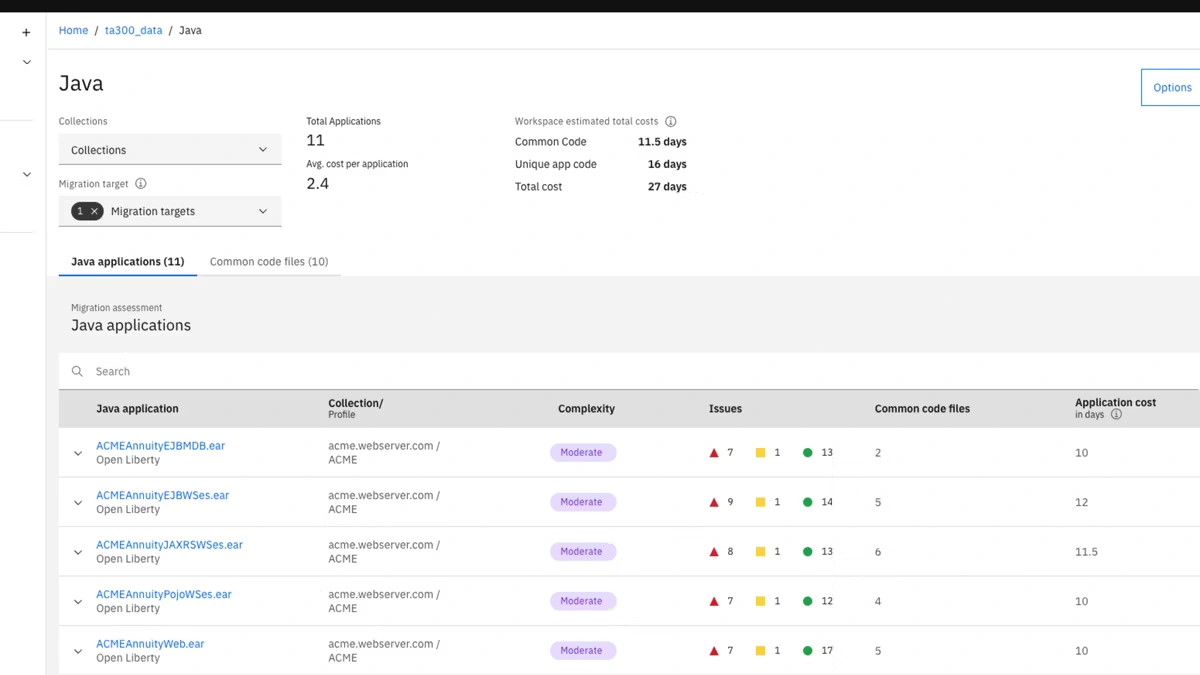Screen dimensions: 1200x675
Task: Click the search magnifier icon above the table
Action: (77, 371)
